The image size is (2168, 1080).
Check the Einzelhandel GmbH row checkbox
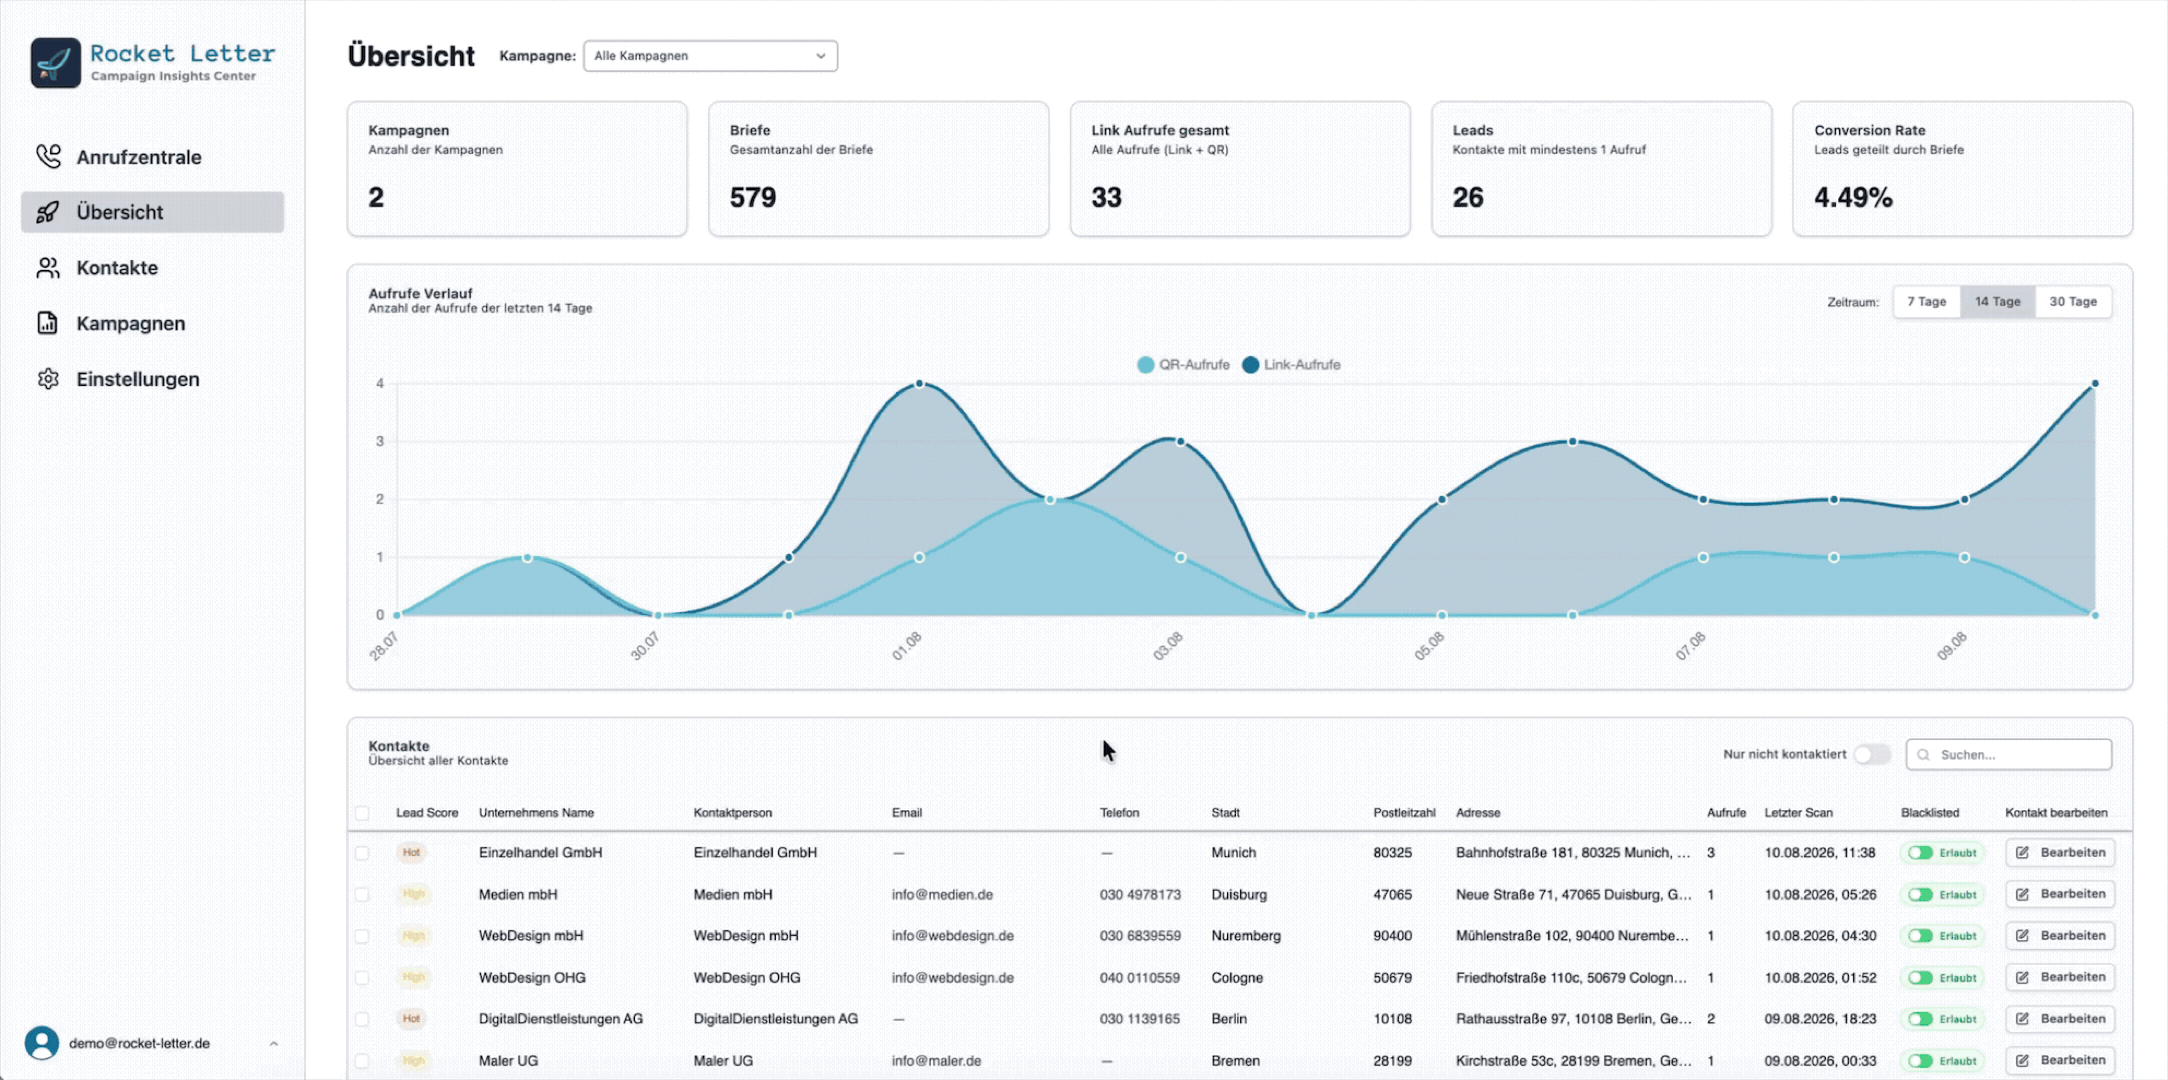(x=362, y=853)
